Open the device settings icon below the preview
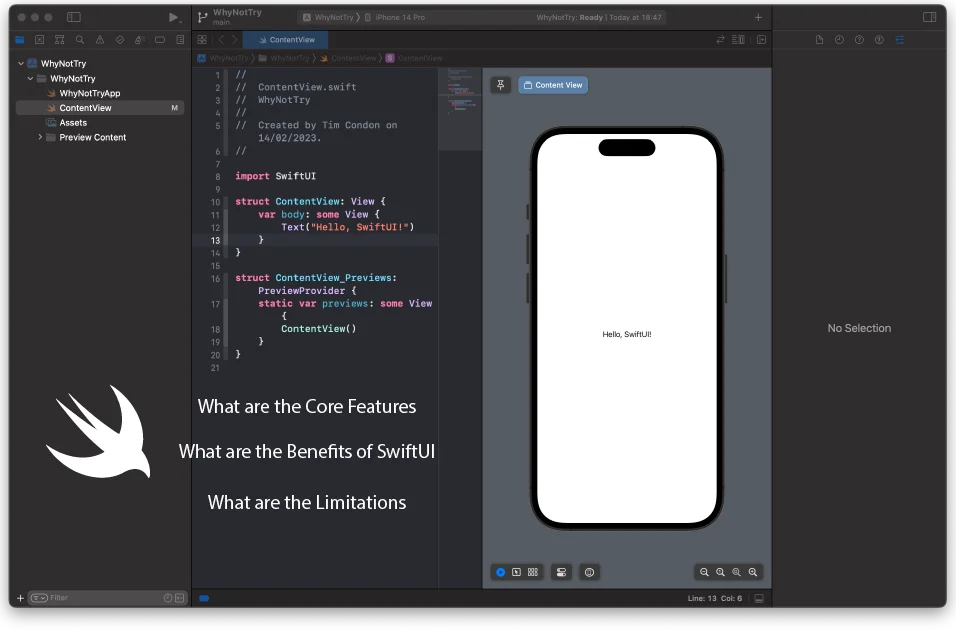The height and width of the screenshot is (630, 956). tap(560, 572)
